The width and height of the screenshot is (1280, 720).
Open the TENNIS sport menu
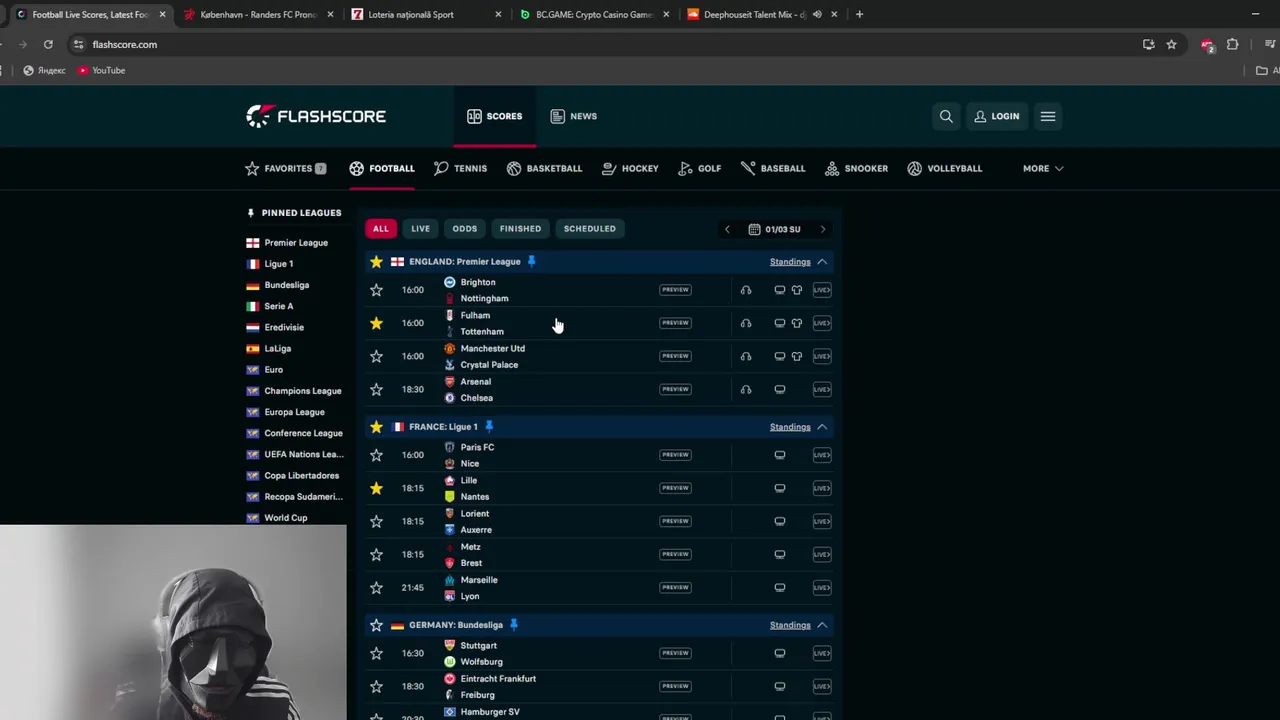[460, 168]
